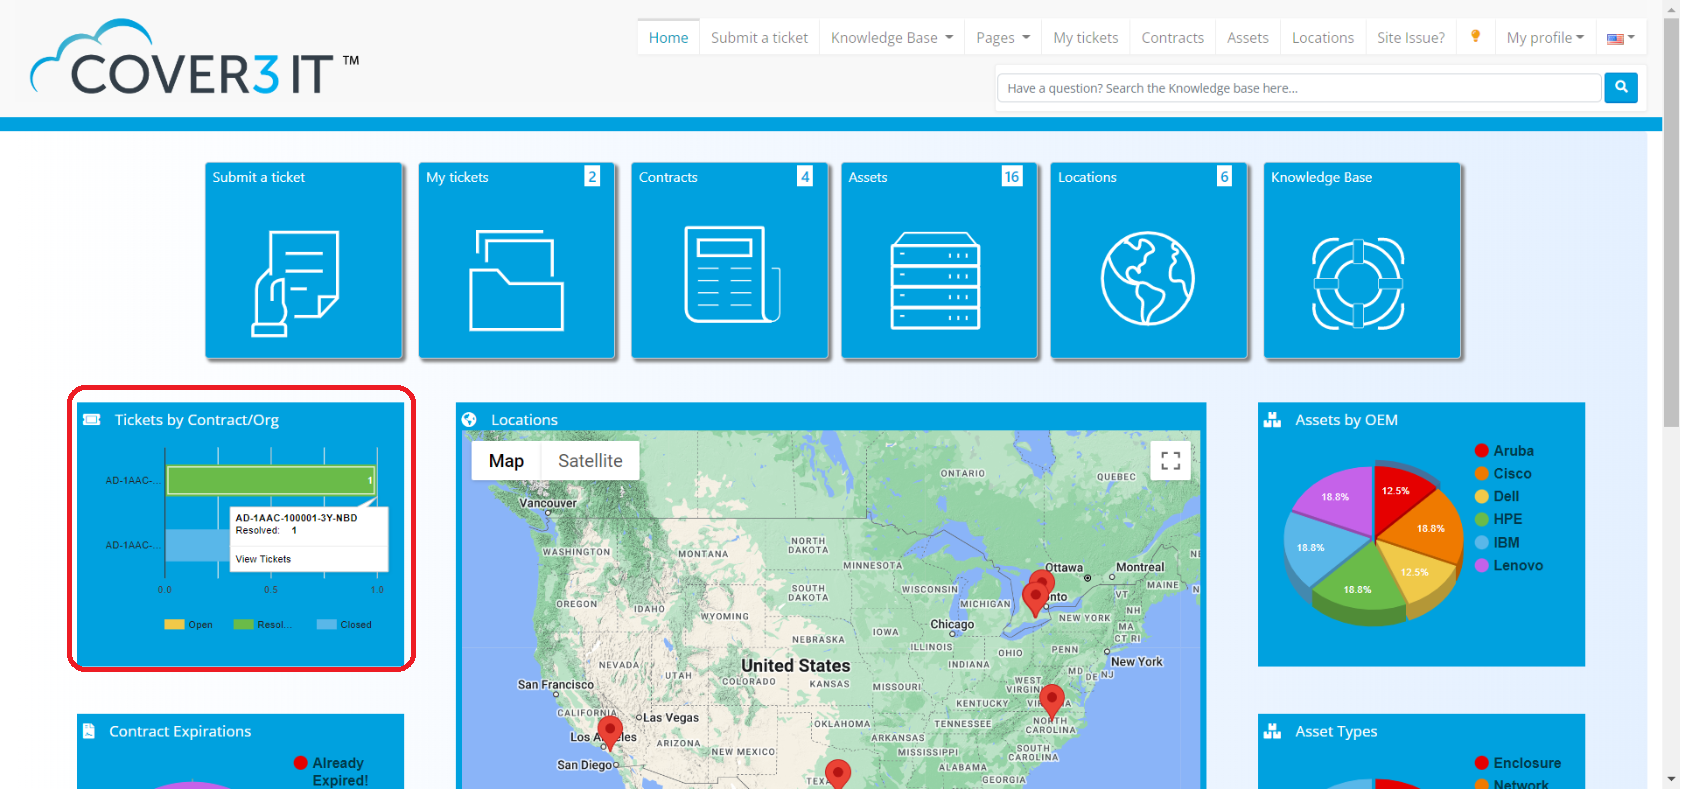The height and width of the screenshot is (789, 1681).
Task: Click the lightbulb icon in the navbar
Action: (x=1475, y=37)
